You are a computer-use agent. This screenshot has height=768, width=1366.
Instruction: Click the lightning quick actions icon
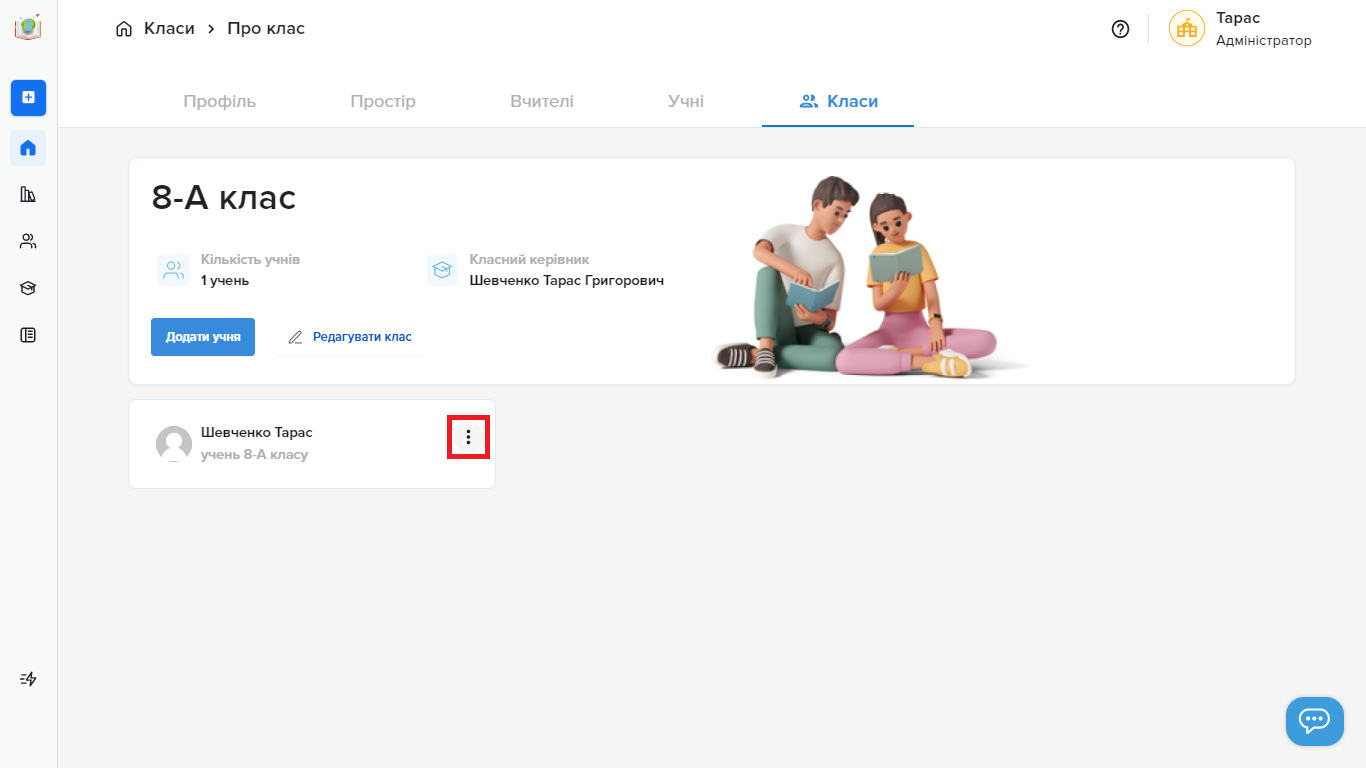click(28, 679)
